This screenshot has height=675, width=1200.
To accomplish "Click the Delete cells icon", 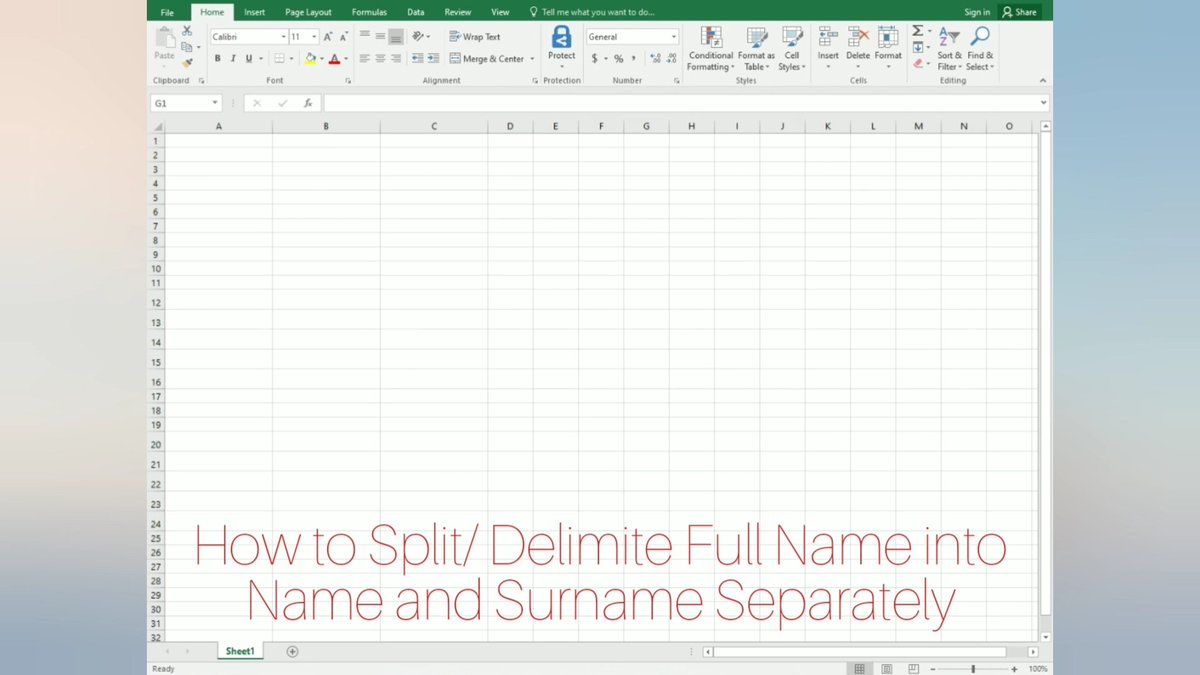I will 858,37.
